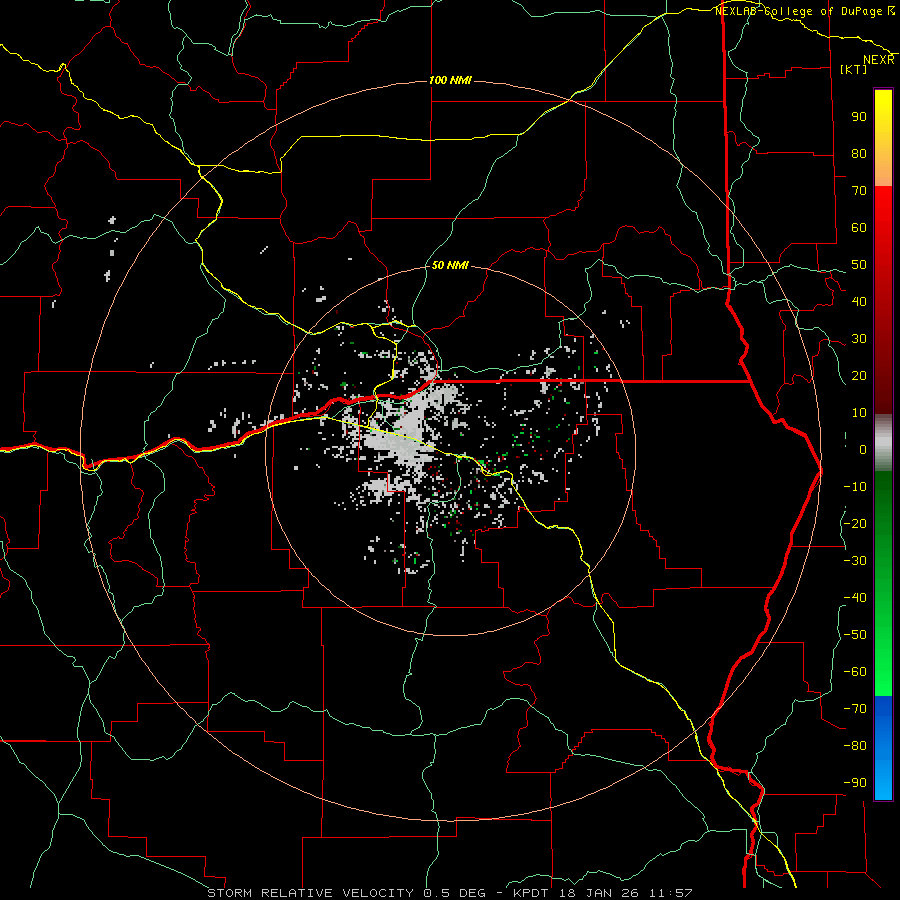The width and height of the screenshot is (900, 900).
Task: Click the 10 value on velocity scale
Action: (859, 413)
